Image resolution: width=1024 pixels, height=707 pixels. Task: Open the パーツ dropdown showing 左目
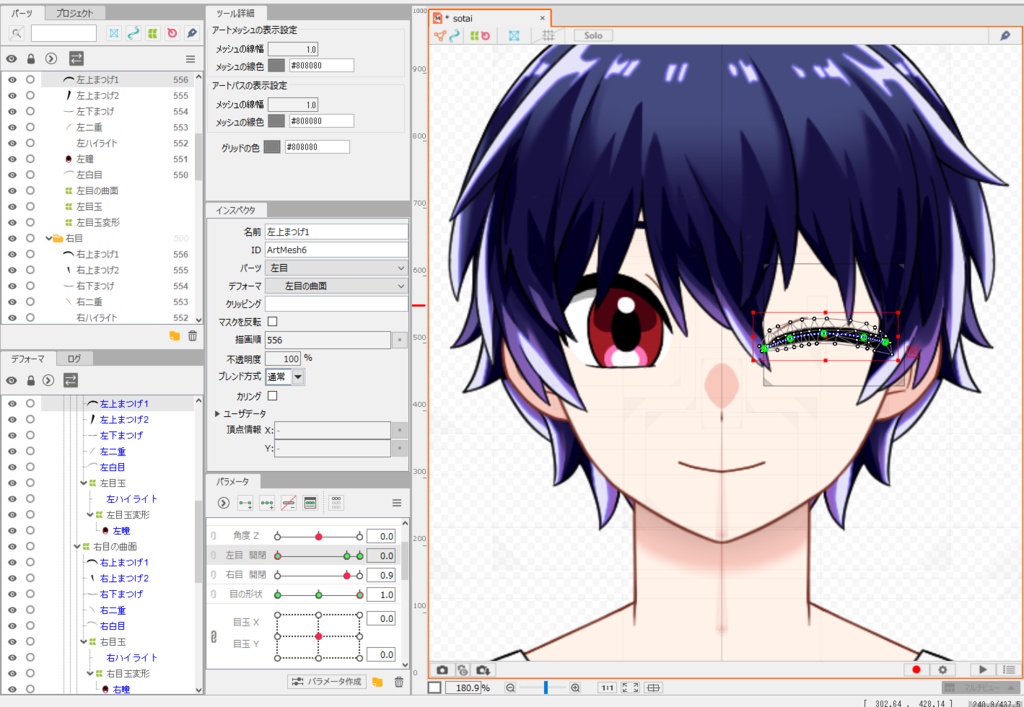pos(336,268)
